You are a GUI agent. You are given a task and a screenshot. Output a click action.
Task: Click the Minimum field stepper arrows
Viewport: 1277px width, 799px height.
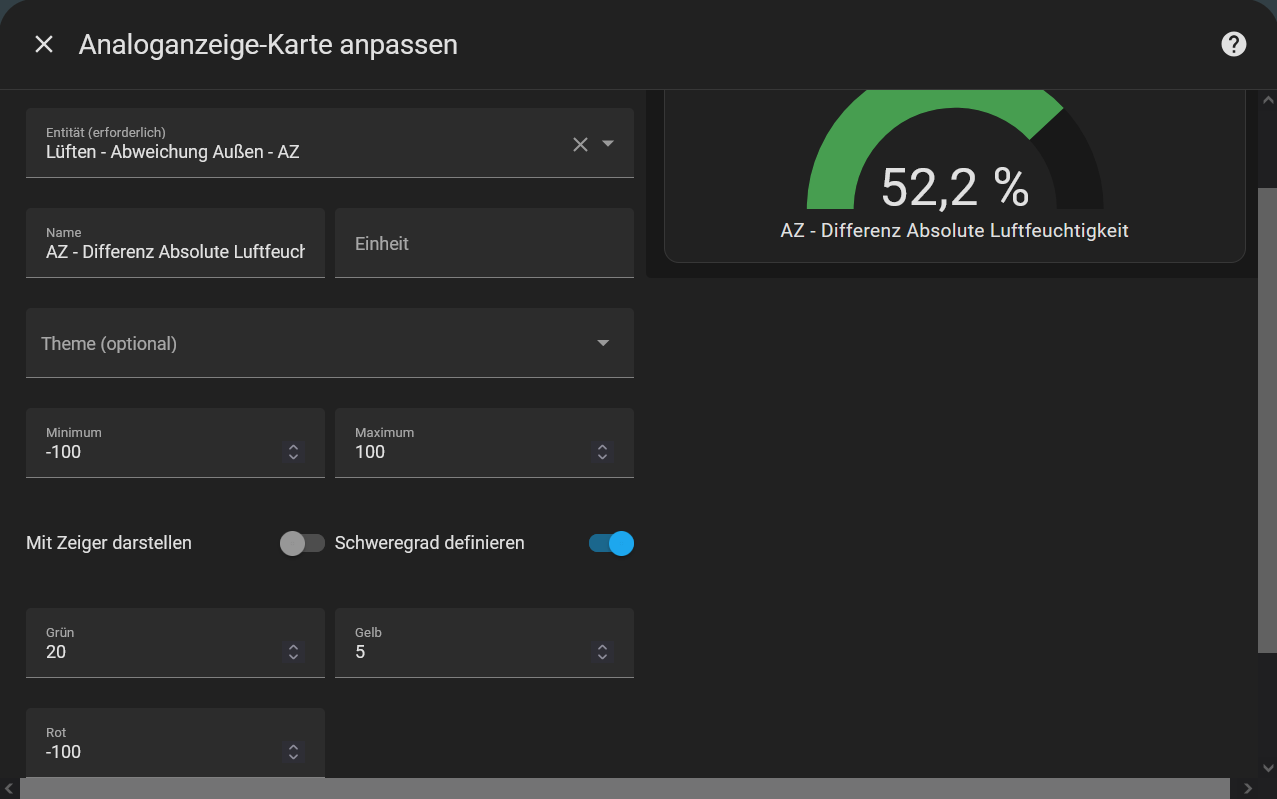click(x=293, y=452)
